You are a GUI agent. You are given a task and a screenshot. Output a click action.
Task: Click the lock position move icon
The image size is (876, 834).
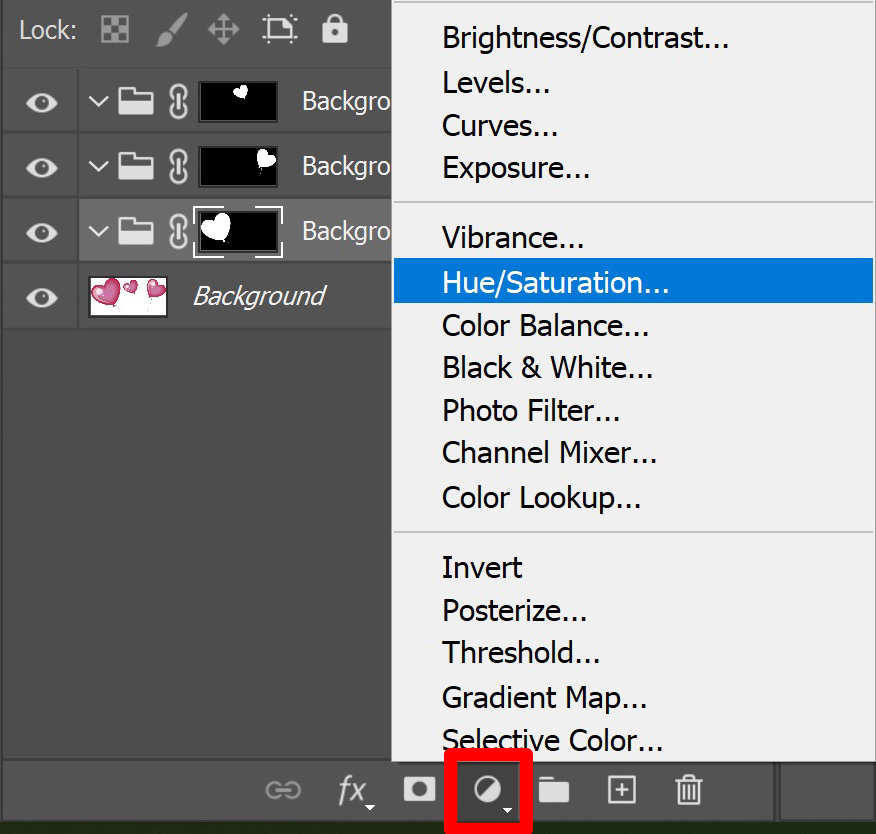(x=223, y=29)
